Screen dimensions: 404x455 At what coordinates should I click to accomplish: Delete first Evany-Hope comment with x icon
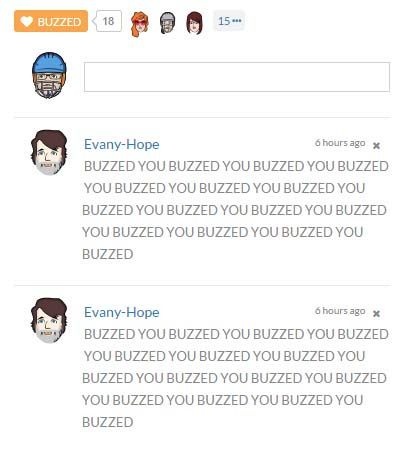376,146
